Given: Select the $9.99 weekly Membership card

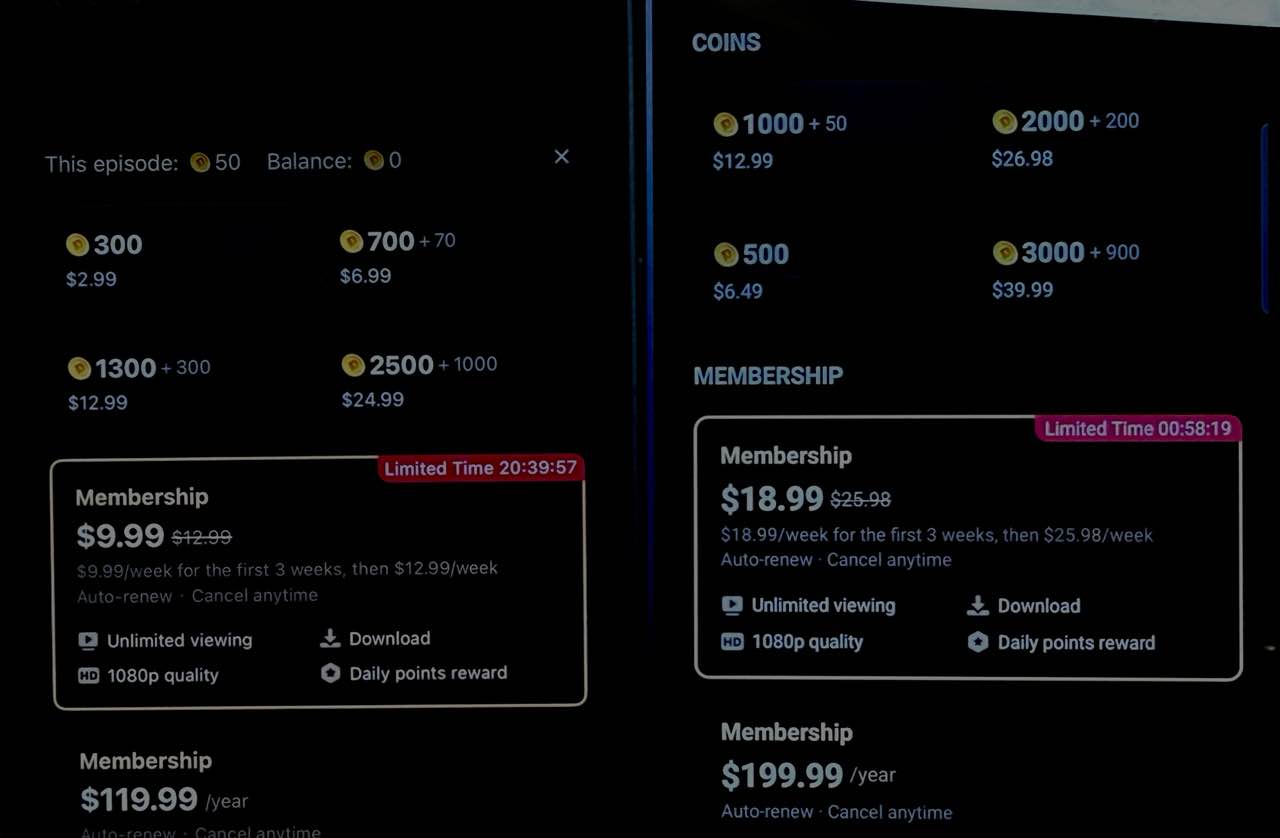Looking at the screenshot, I should click(318, 583).
